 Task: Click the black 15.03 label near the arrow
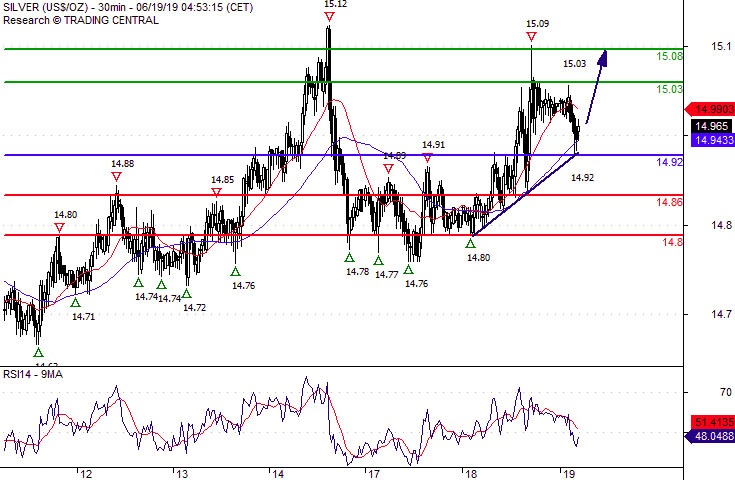[x=575, y=64]
